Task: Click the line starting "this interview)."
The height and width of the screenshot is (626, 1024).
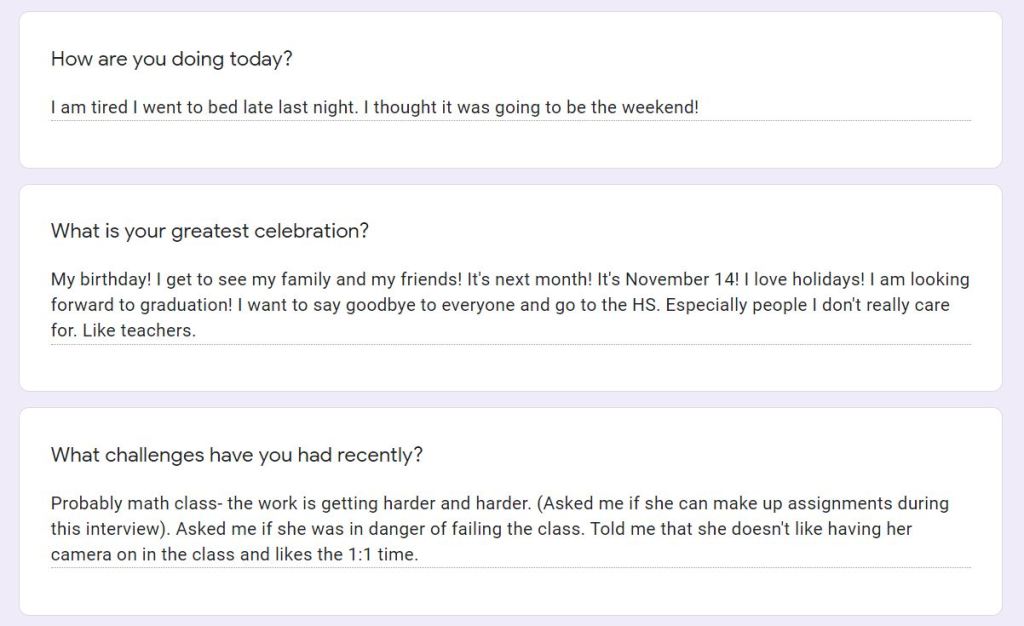Action: [x=480, y=528]
